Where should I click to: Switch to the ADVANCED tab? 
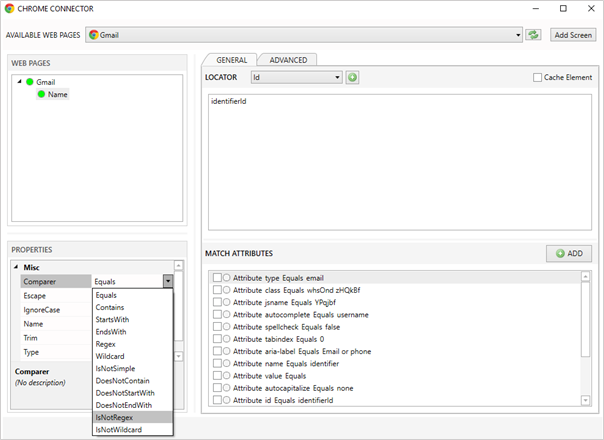point(288,60)
